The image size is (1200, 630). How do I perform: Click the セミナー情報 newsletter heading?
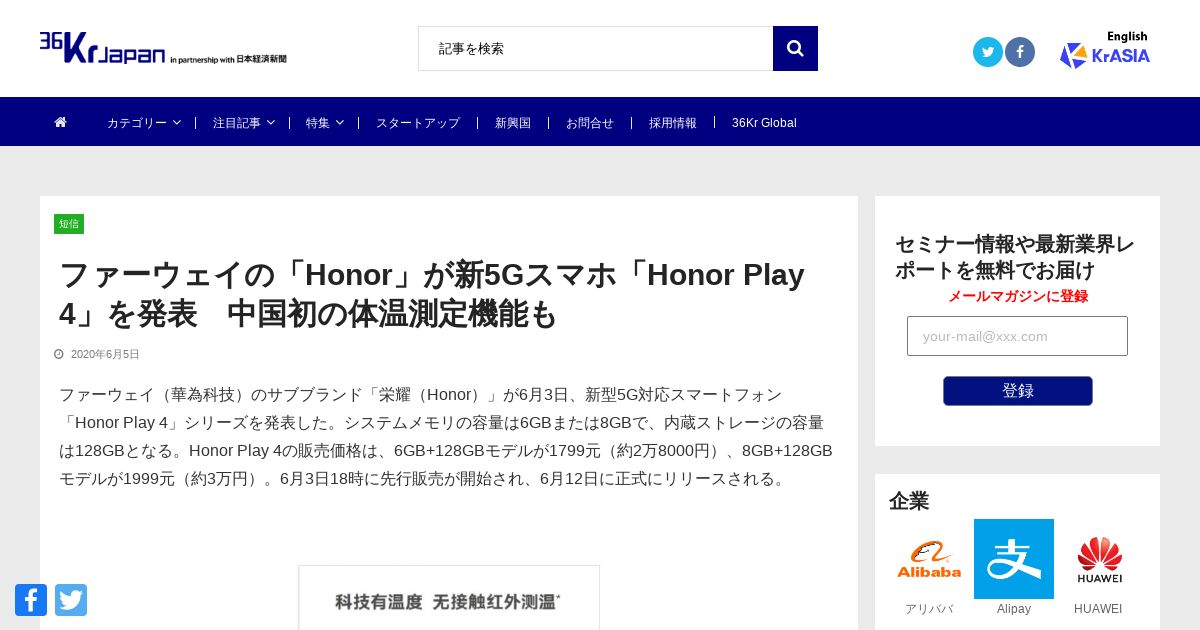(1015, 257)
